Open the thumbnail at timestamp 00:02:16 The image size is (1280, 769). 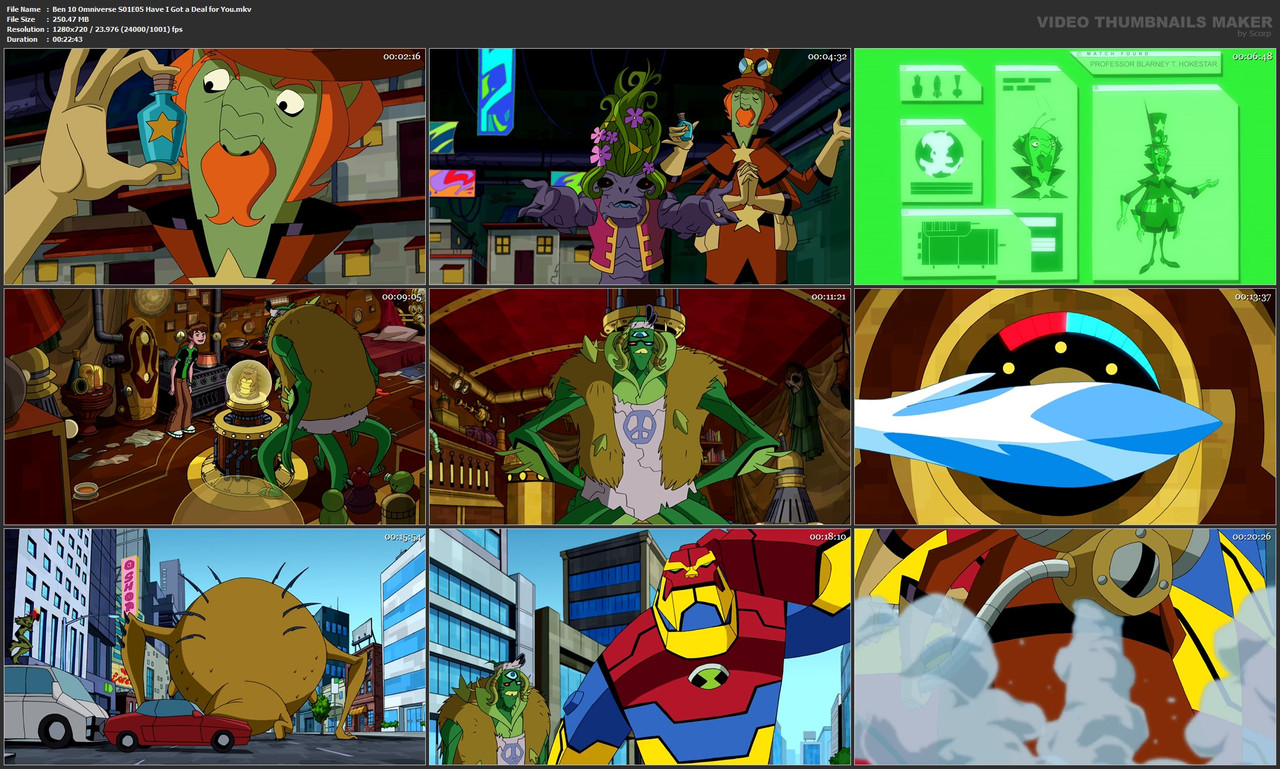tap(213, 167)
